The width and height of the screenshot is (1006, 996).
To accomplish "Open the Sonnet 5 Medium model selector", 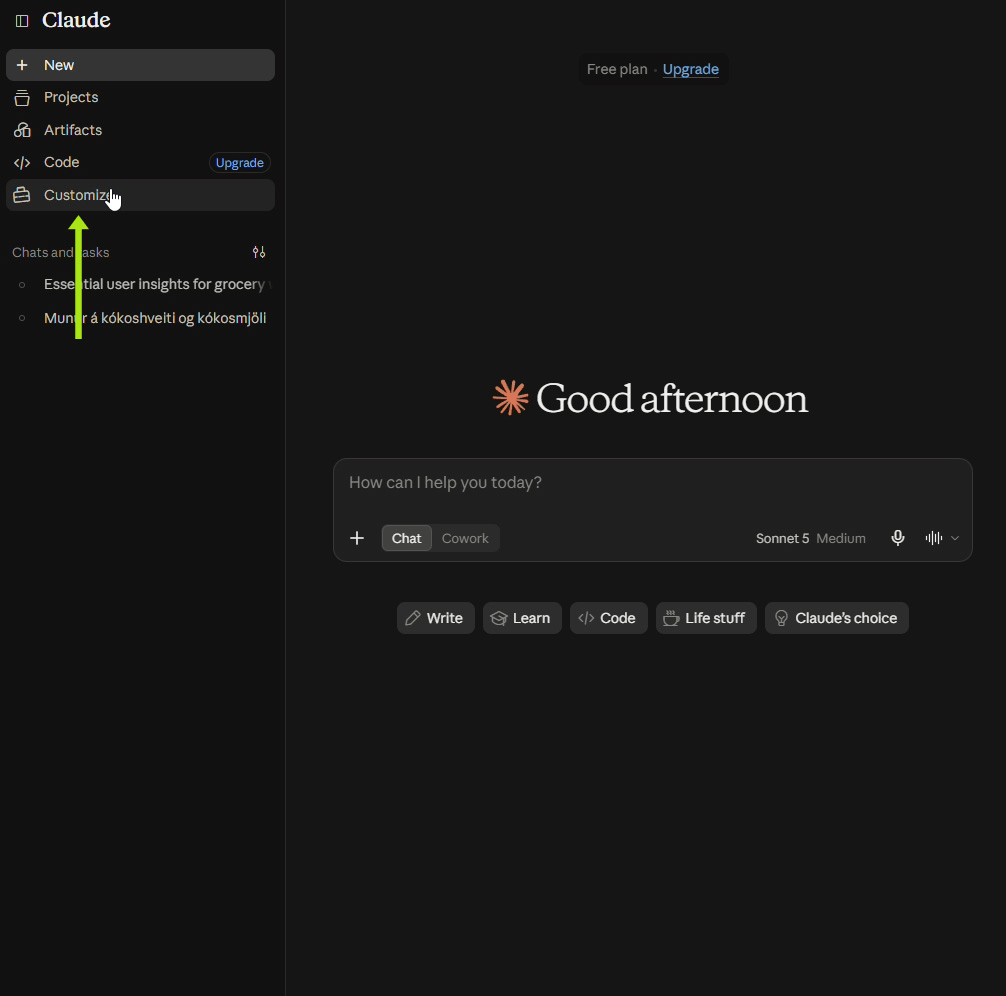I will coord(810,538).
